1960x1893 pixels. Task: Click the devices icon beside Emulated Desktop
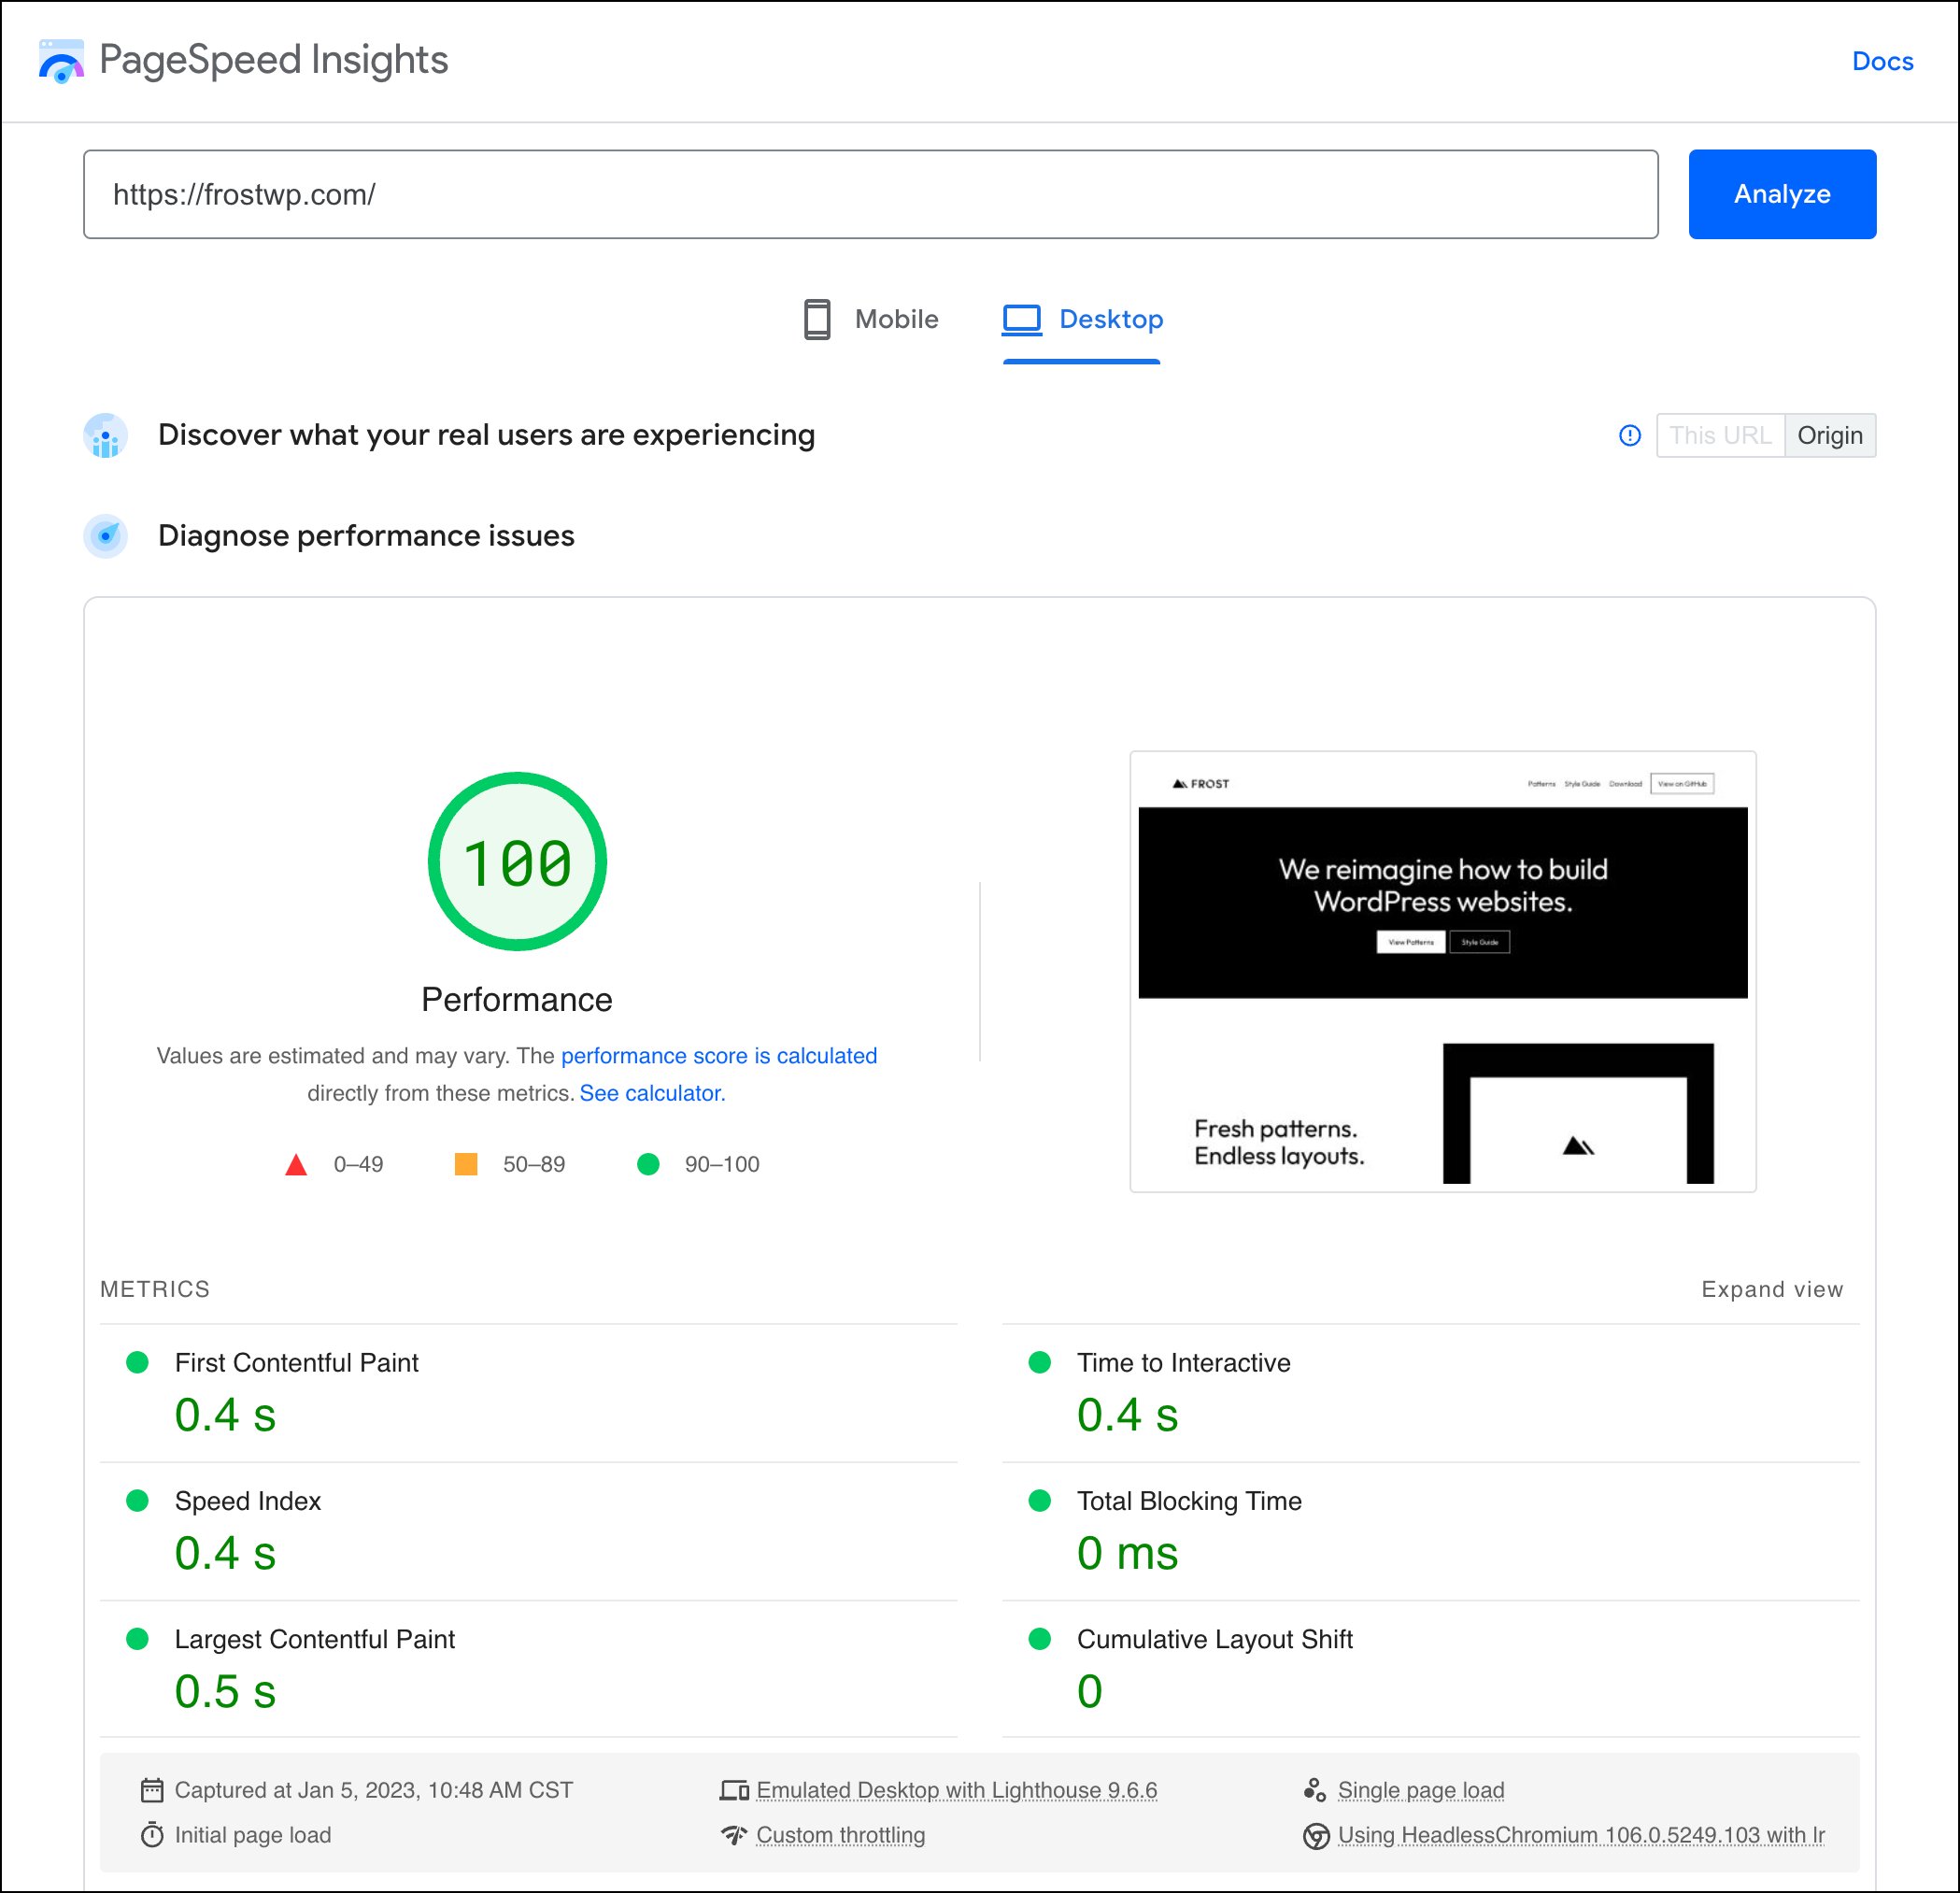(734, 1790)
